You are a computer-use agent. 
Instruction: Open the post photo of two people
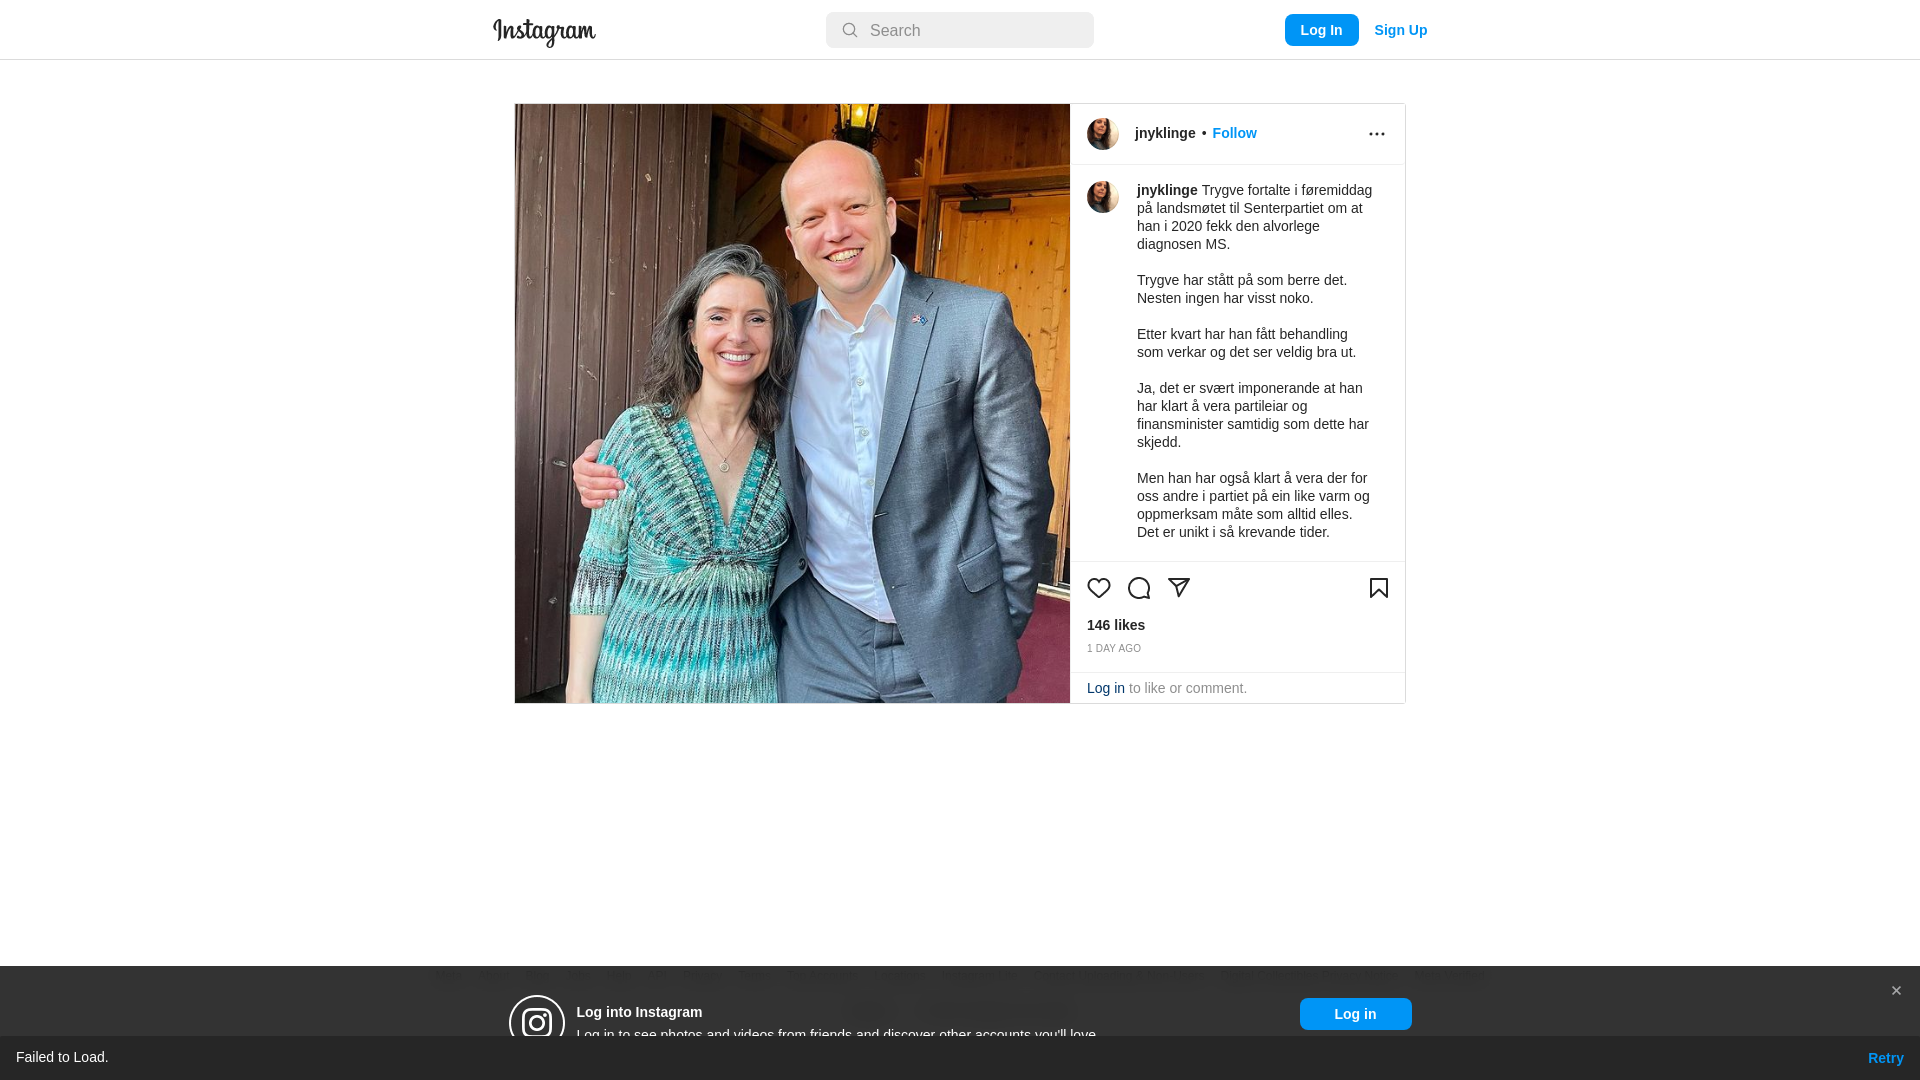[792, 403]
